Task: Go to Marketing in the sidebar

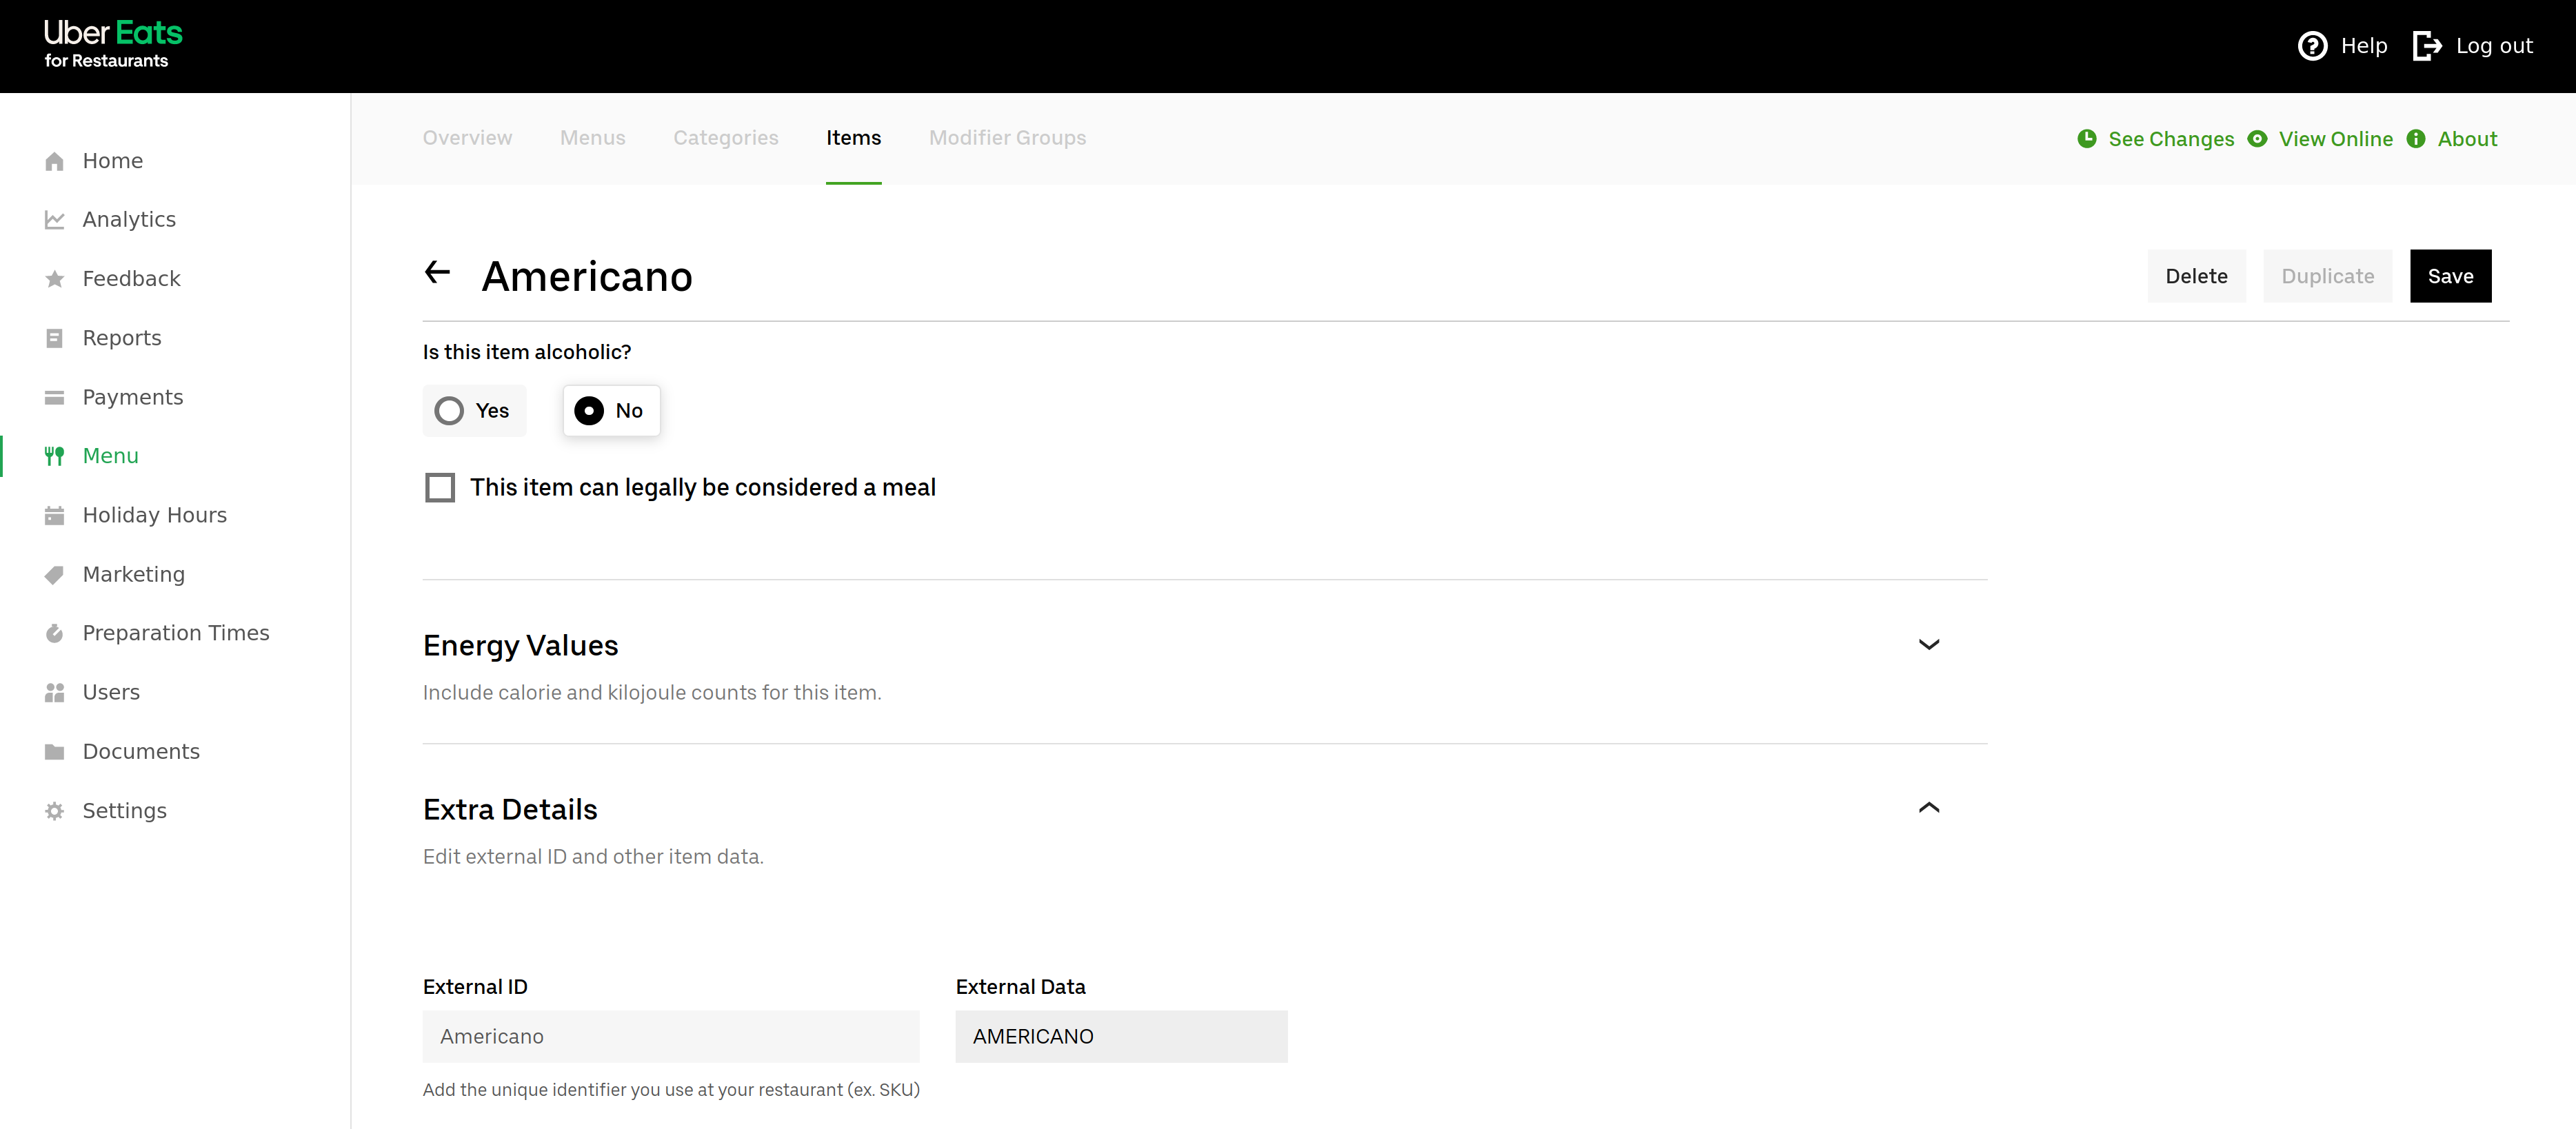Action: (134, 575)
